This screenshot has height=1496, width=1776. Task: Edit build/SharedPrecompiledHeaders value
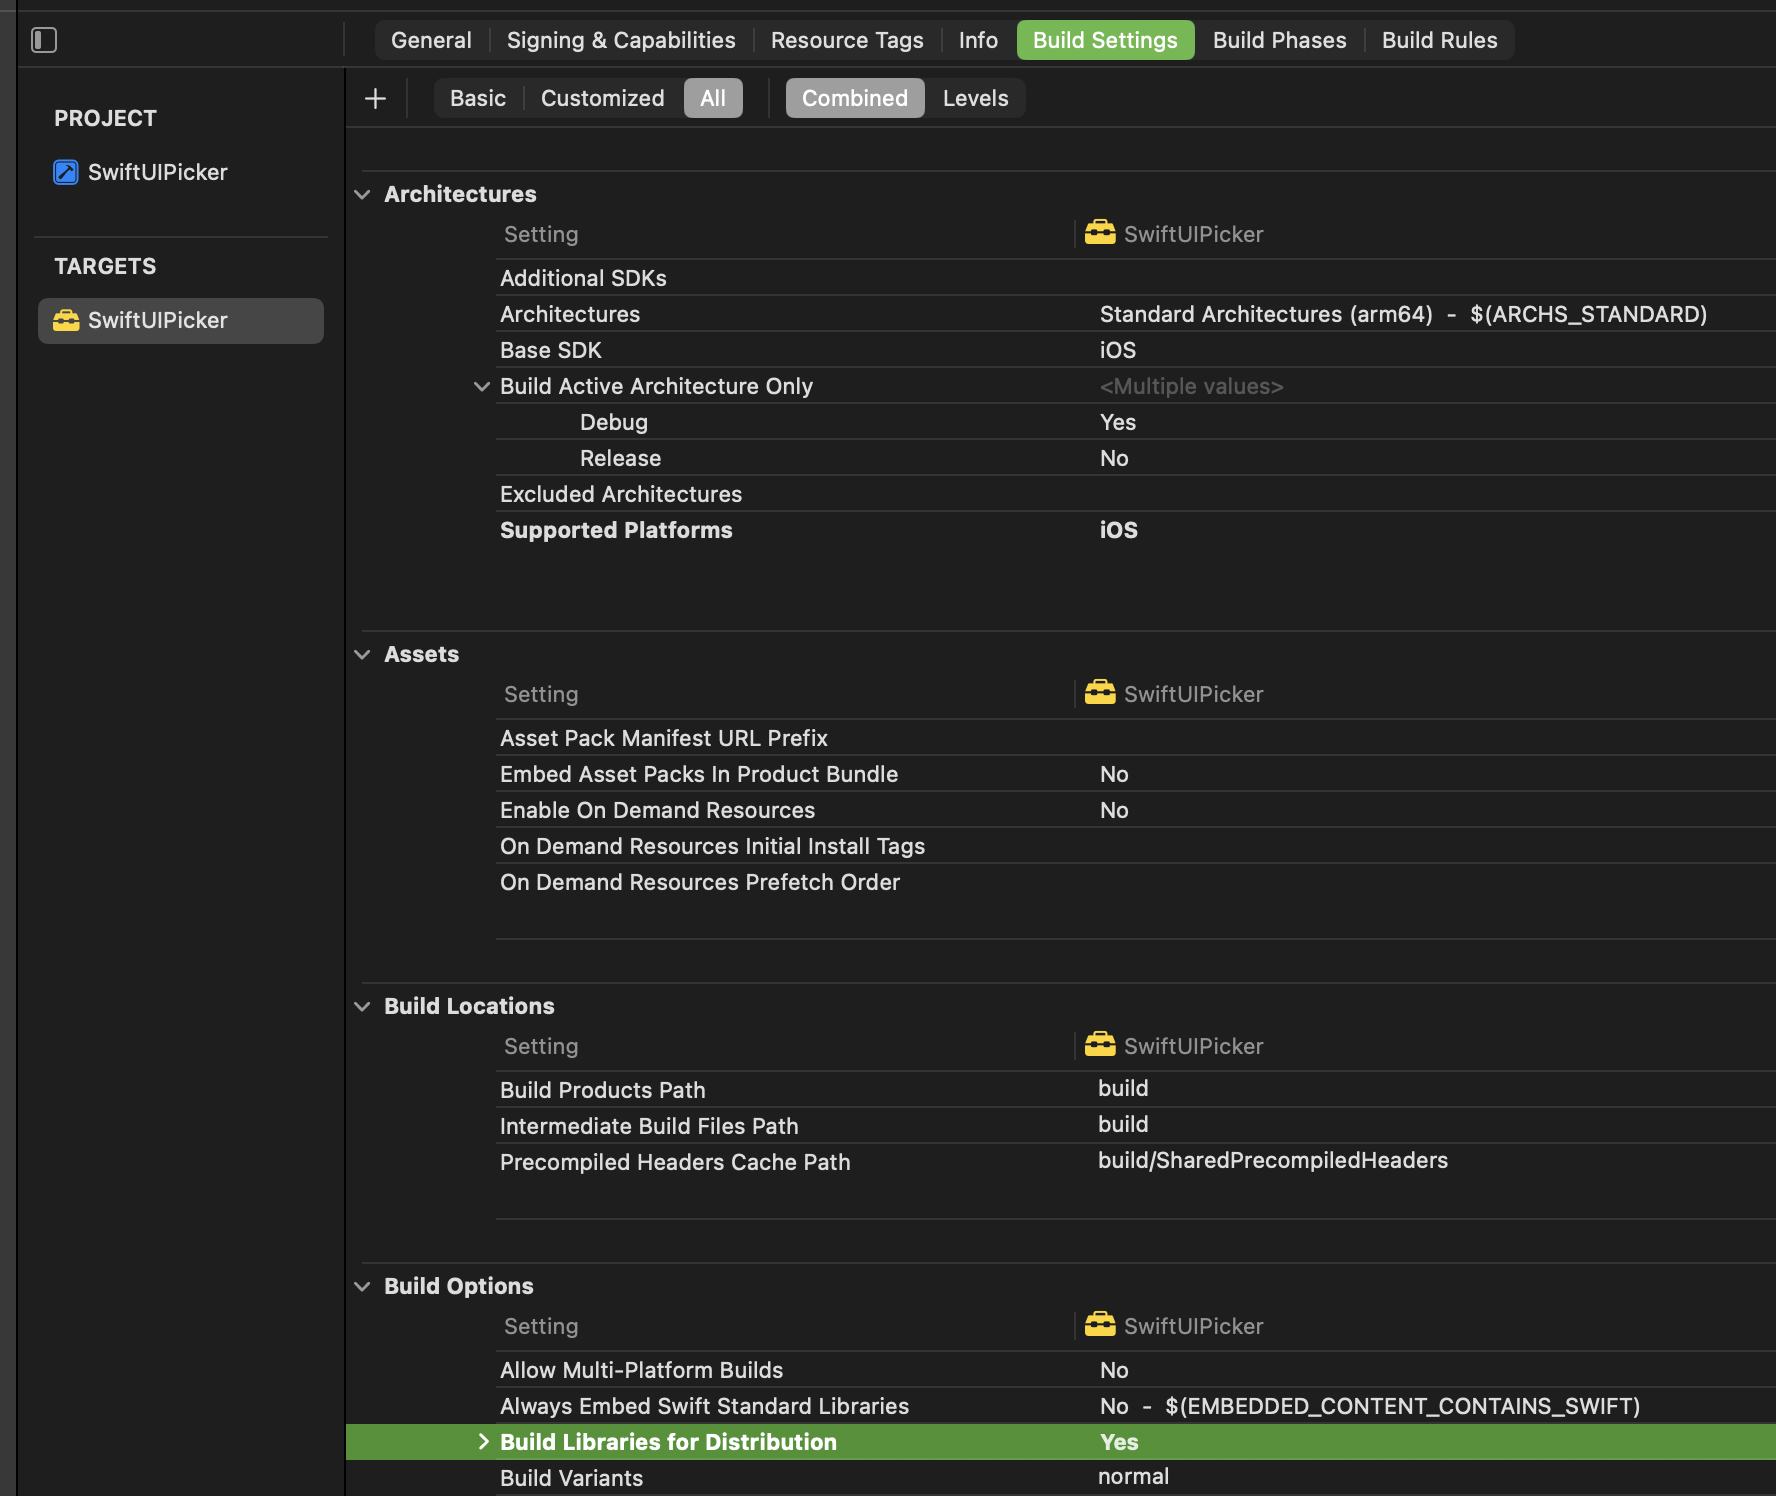(1273, 1160)
